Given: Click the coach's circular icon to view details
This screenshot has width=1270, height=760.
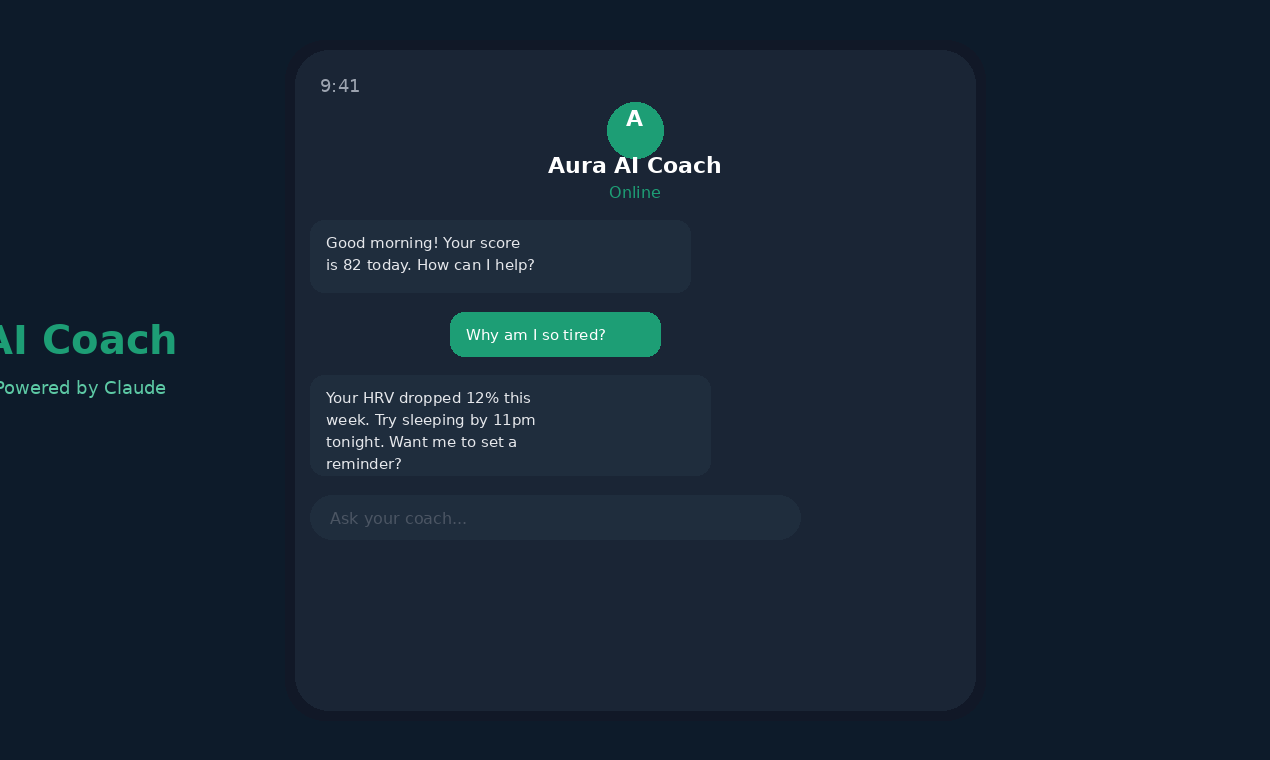Looking at the screenshot, I should coord(635,130).
